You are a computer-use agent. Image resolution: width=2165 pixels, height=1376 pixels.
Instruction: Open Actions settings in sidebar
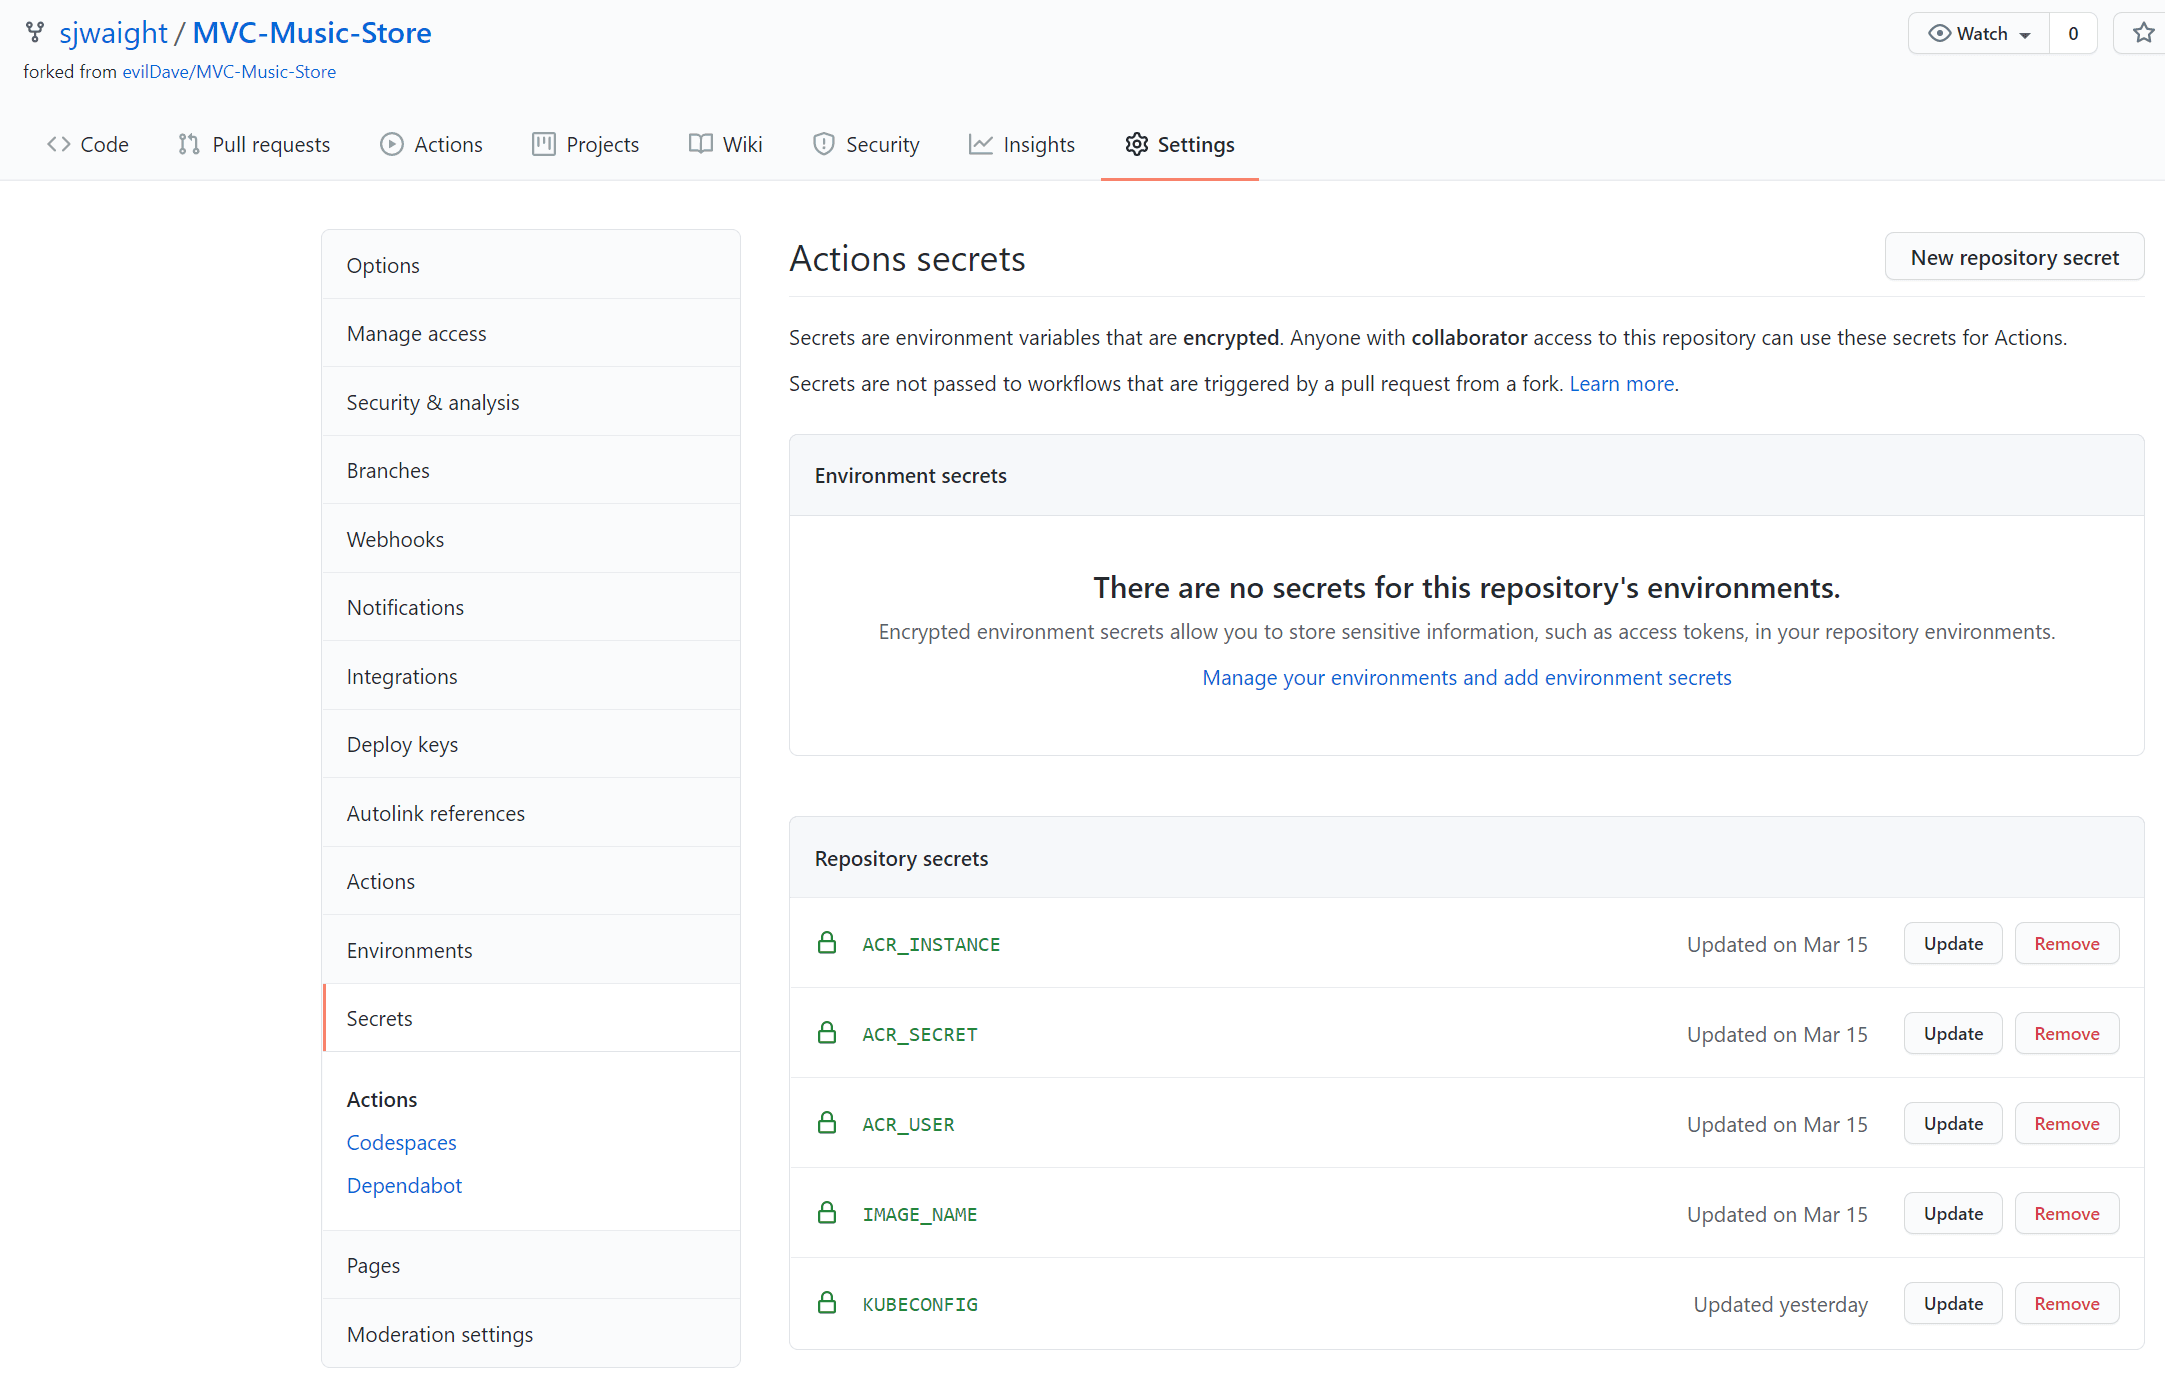[x=531, y=881]
